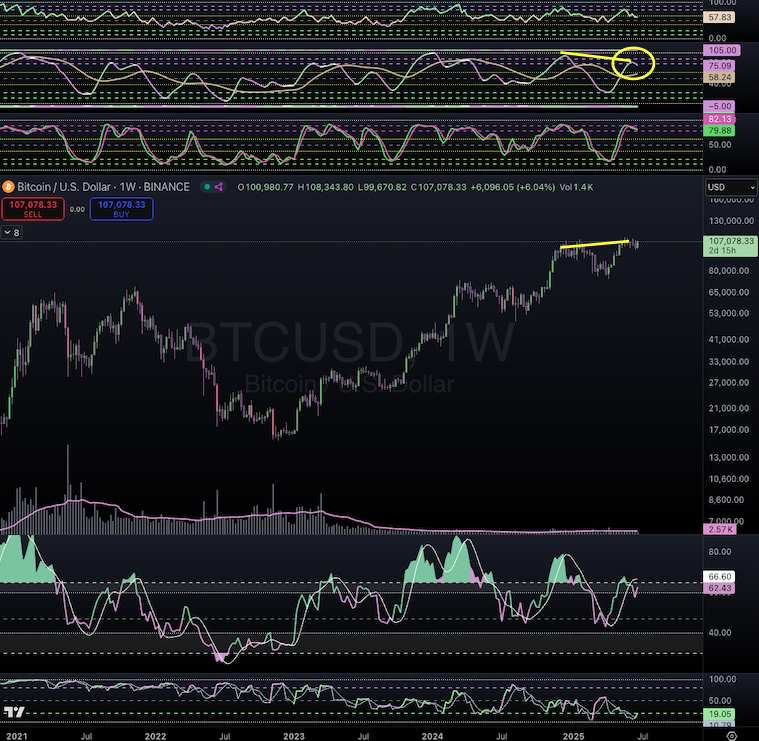Click the purple 62.43 value label
The image size is (759, 741).
[719, 588]
